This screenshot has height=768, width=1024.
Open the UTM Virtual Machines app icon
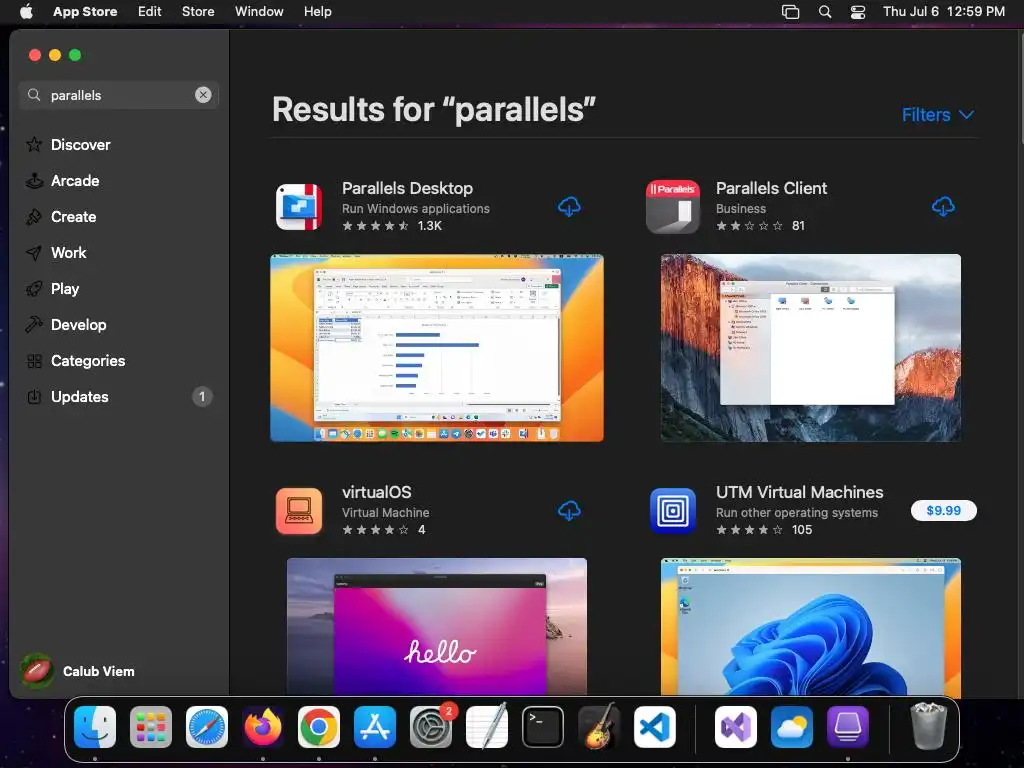673,511
